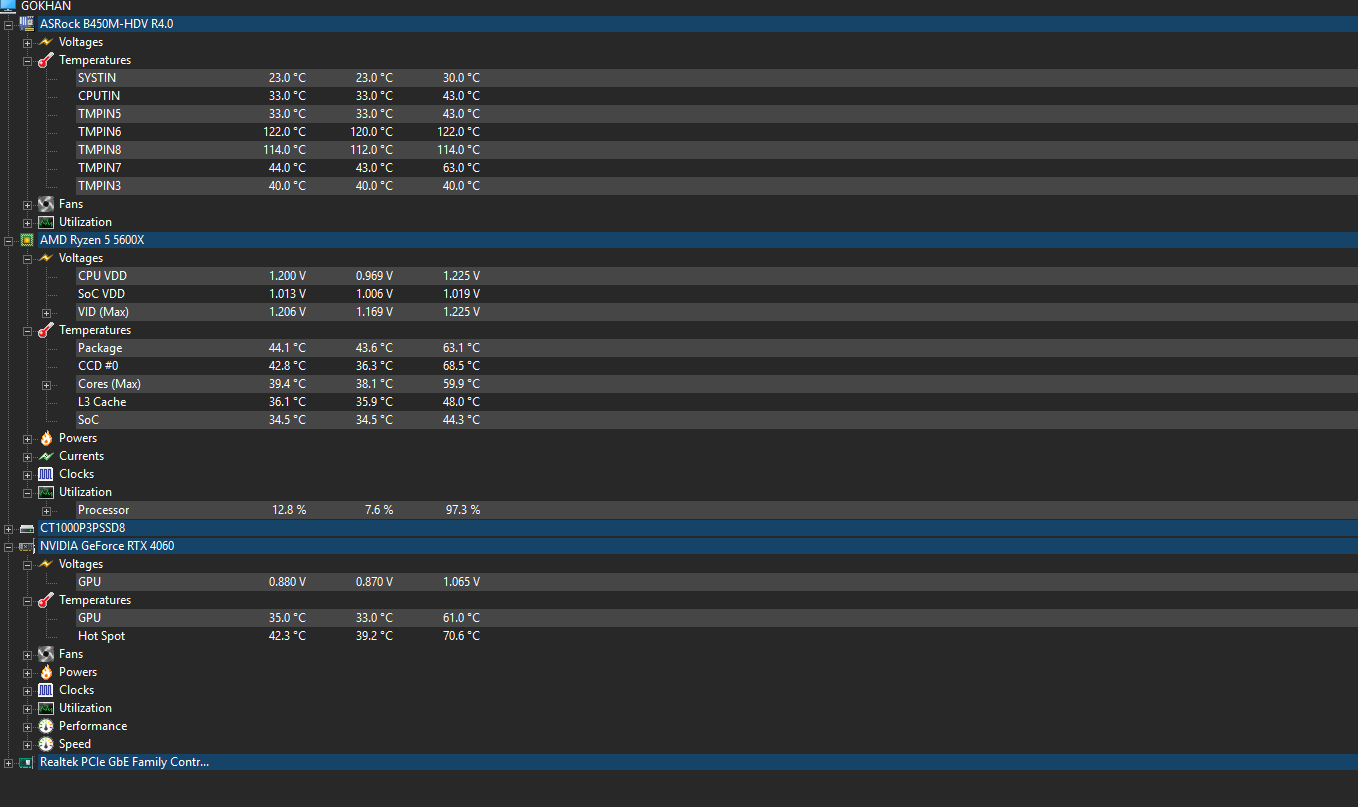1358x807 pixels.
Task: Expand the Cores (Max) temperature row
Action: (46, 385)
